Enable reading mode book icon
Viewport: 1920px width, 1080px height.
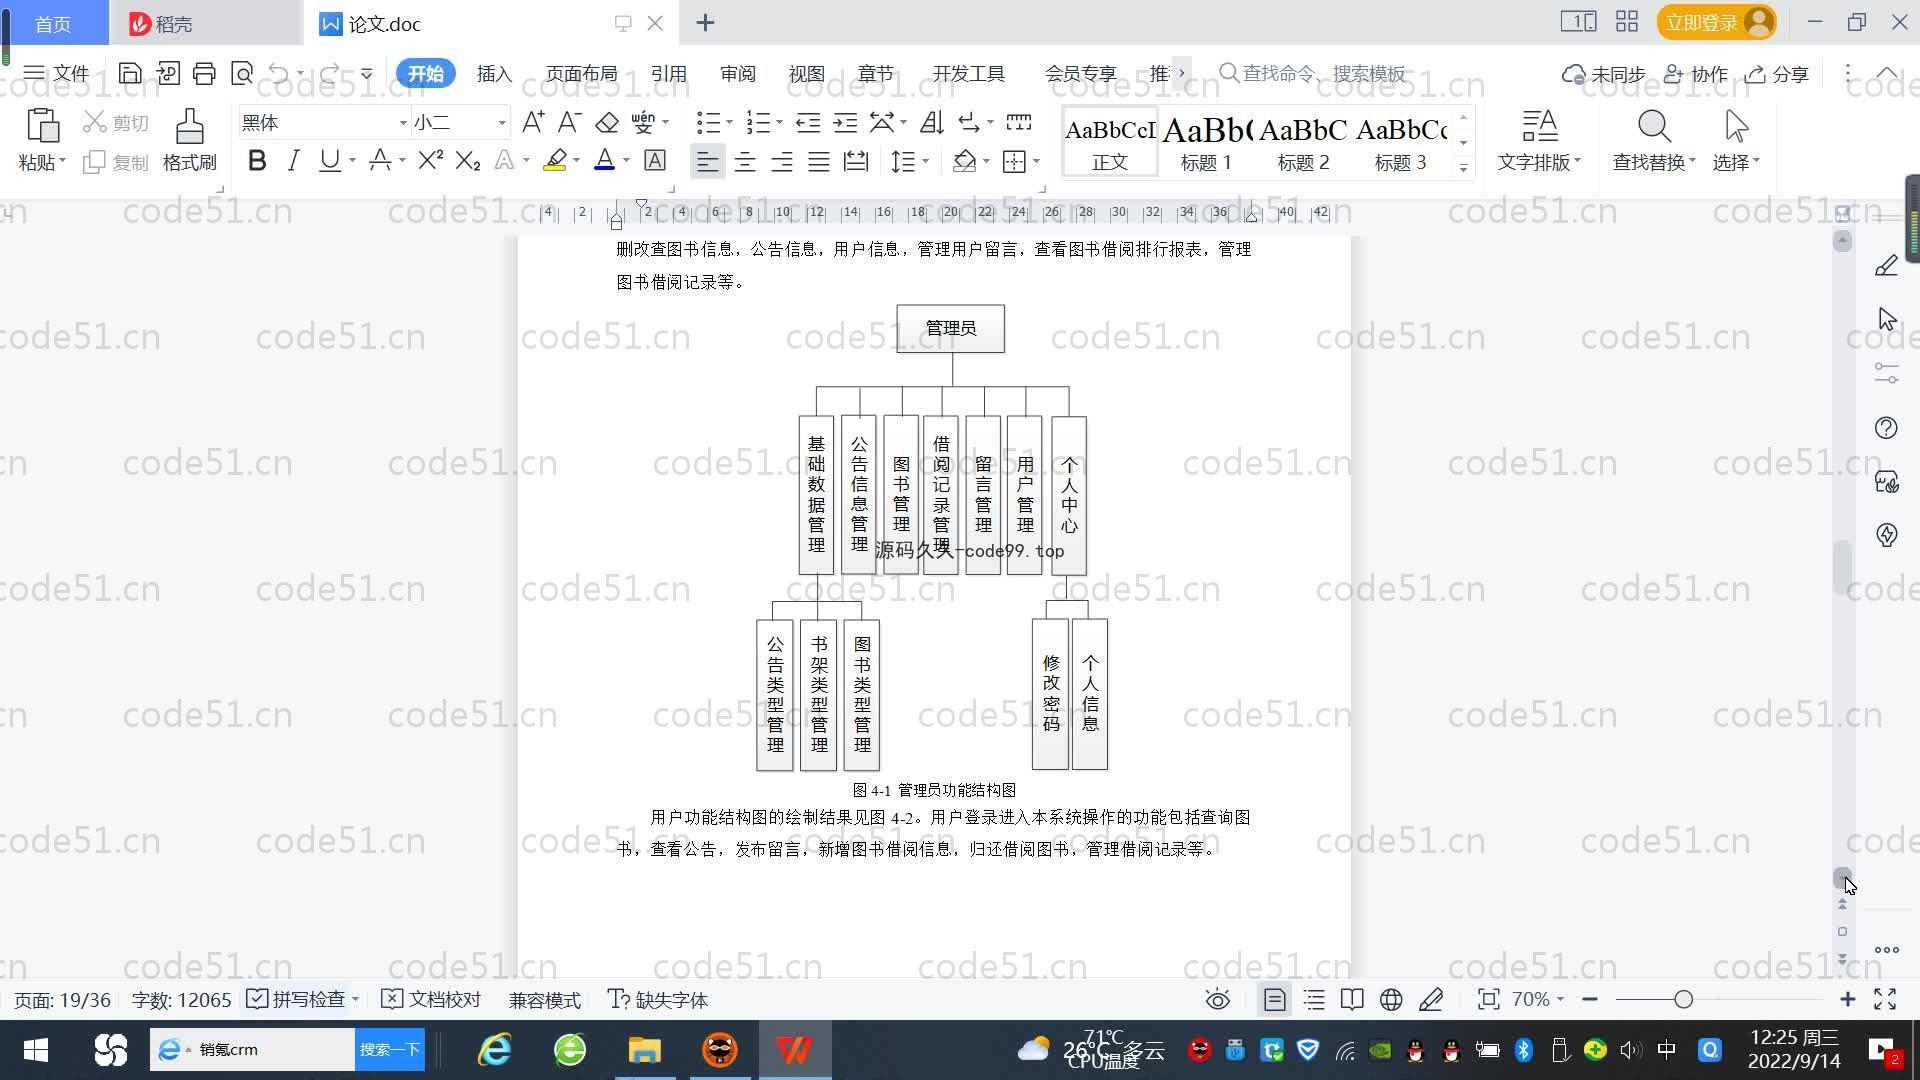(x=1352, y=1000)
